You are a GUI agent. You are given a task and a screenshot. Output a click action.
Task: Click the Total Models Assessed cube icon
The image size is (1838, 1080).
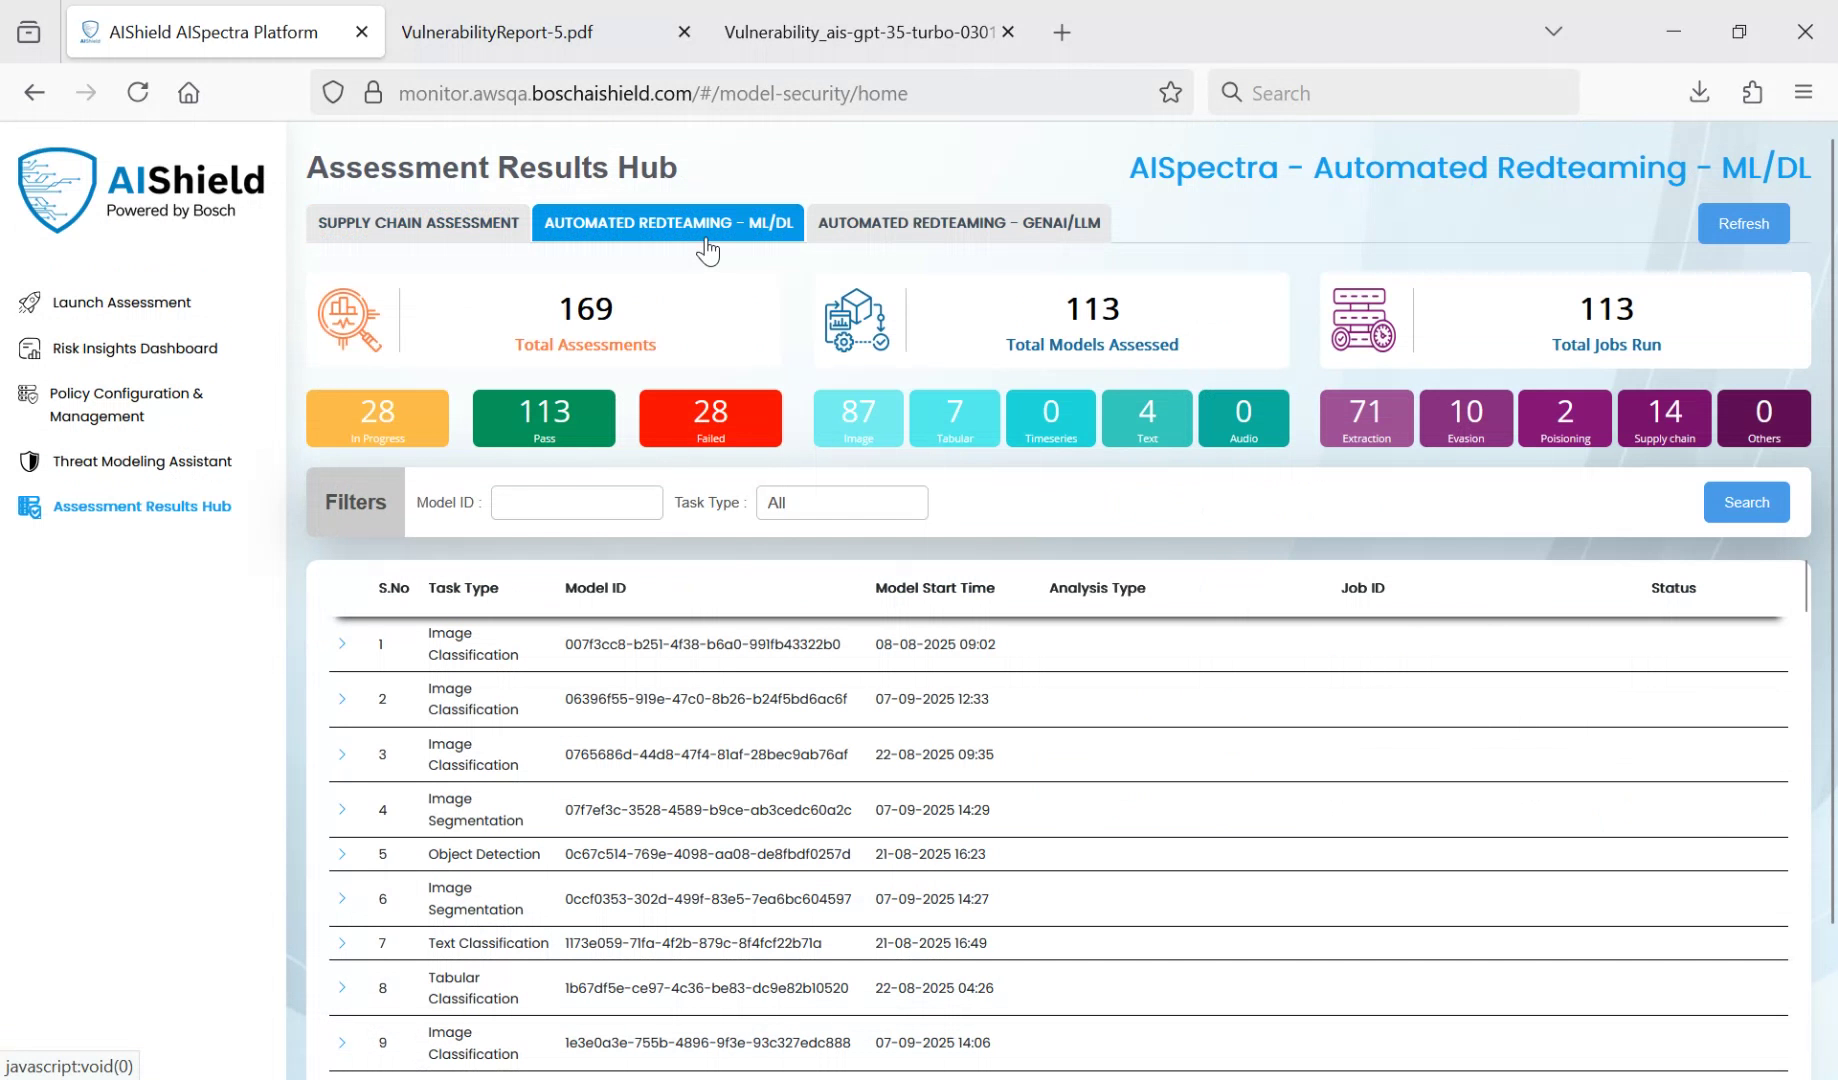855,320
